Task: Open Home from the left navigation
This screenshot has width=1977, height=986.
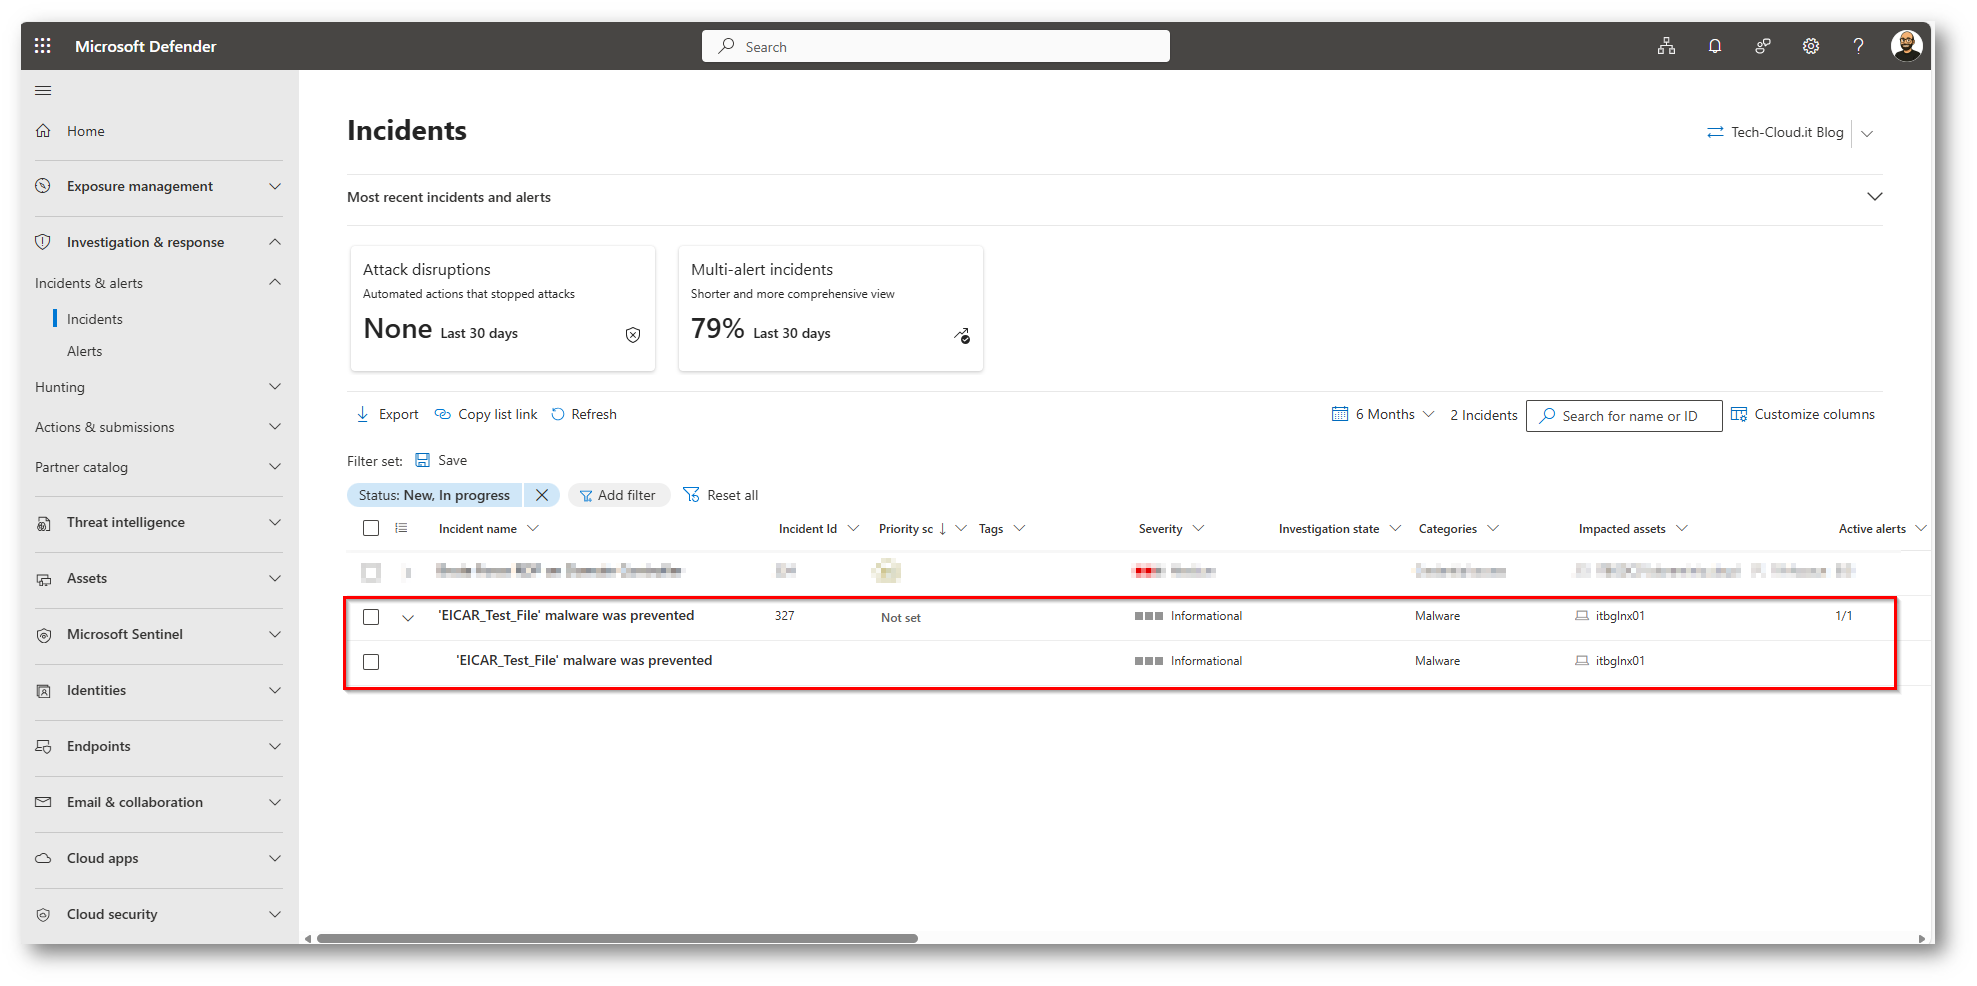Action: click(x=85, y=131)
